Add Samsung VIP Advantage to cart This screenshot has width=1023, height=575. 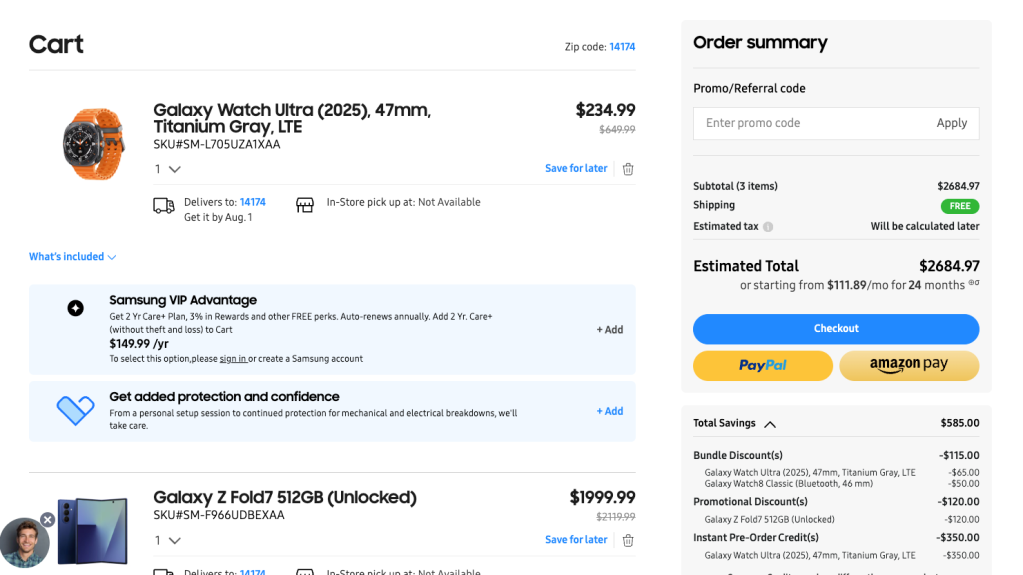pyautogui.click(x=609, y=329)
